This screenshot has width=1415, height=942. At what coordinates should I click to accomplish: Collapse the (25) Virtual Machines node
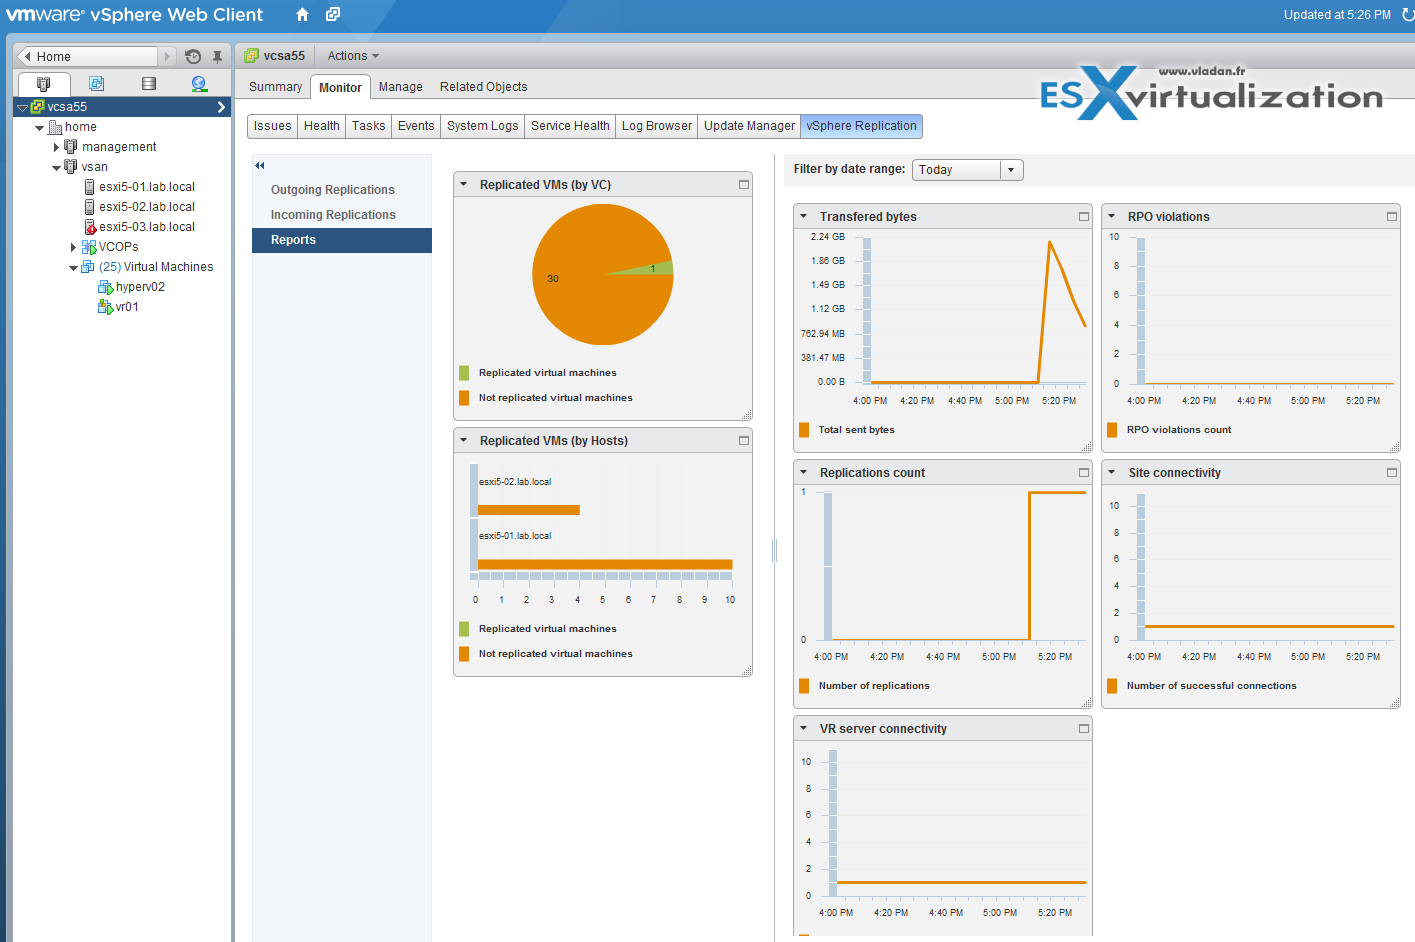pos(73,268)
